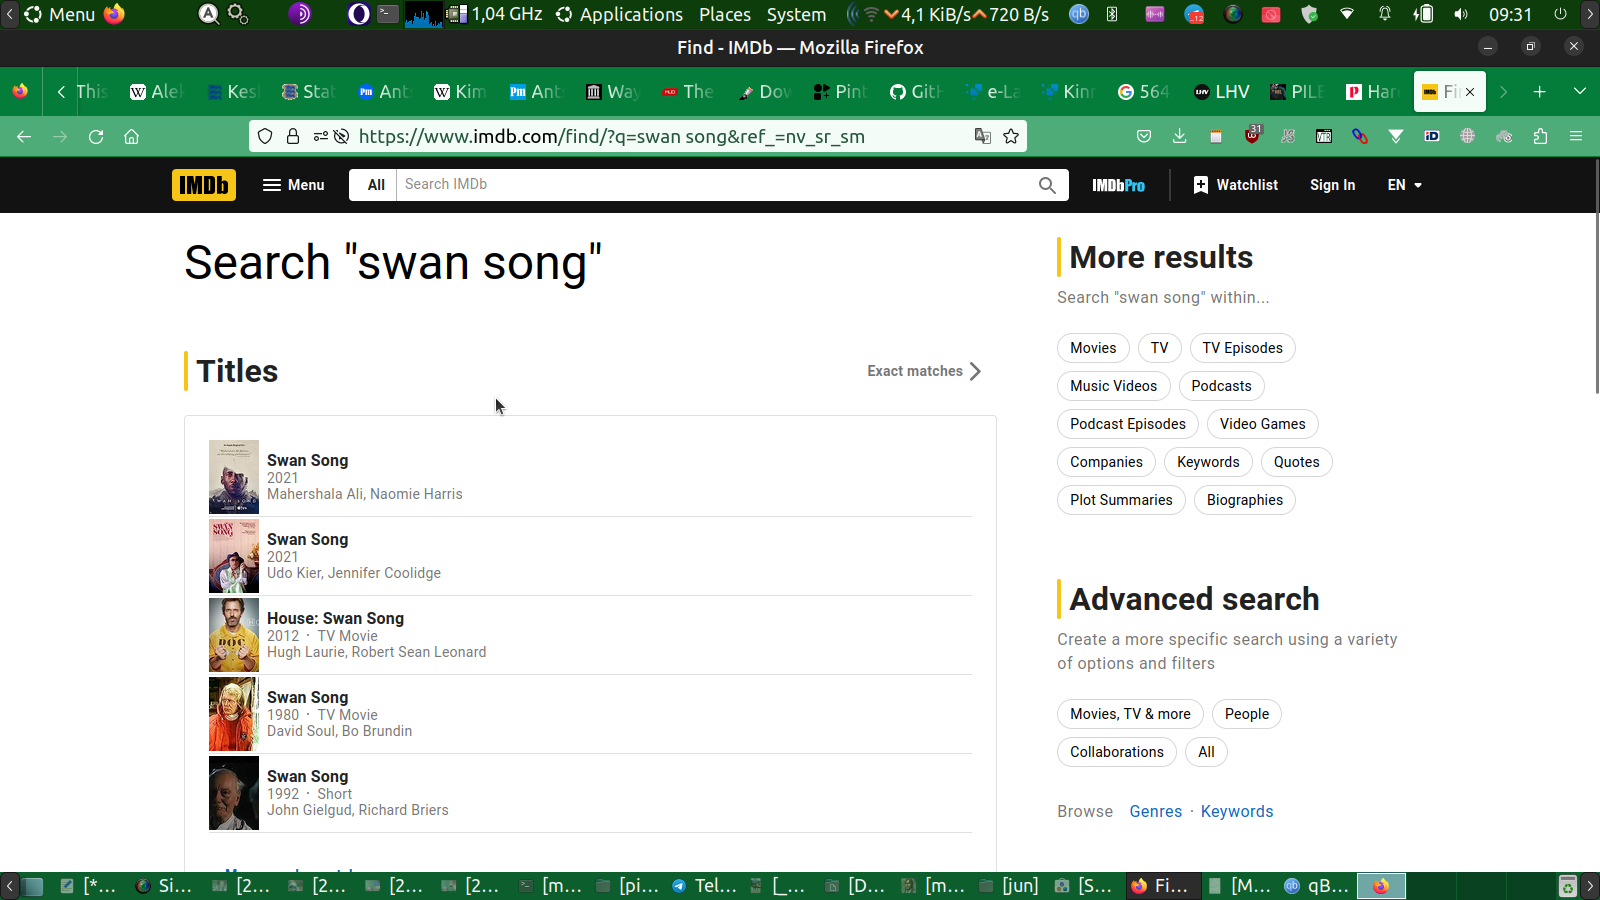The height and width of the screenshot is (900, 1600).
Task: Expand the EN language dropdown
Action: [x=1405, y=185]
